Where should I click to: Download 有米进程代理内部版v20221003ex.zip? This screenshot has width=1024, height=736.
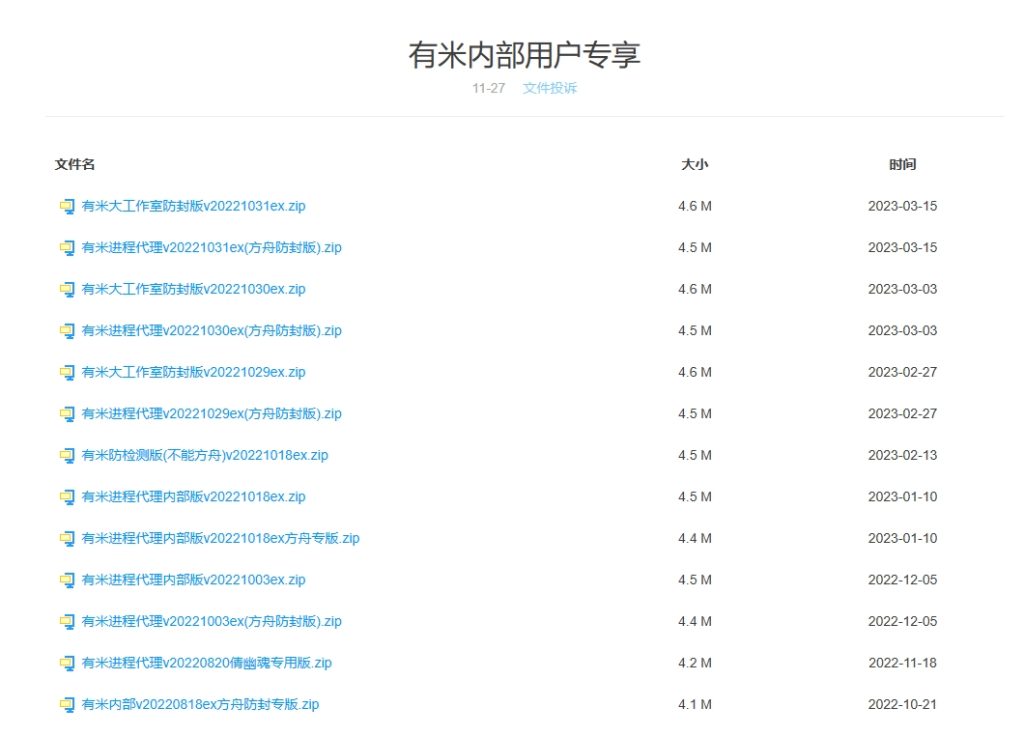(x=193, y=580)
